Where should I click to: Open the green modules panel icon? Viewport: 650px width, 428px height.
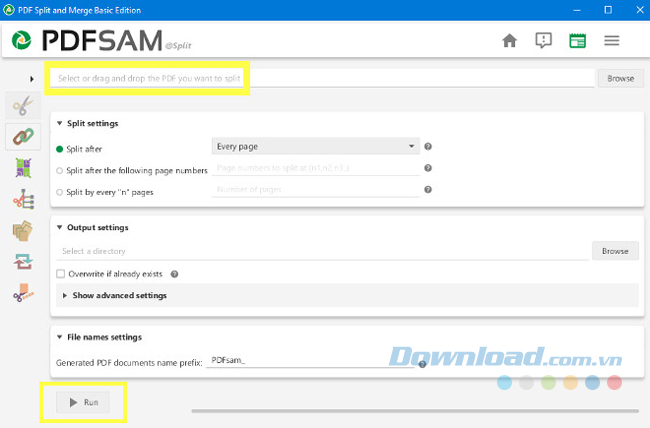point(577,41)
